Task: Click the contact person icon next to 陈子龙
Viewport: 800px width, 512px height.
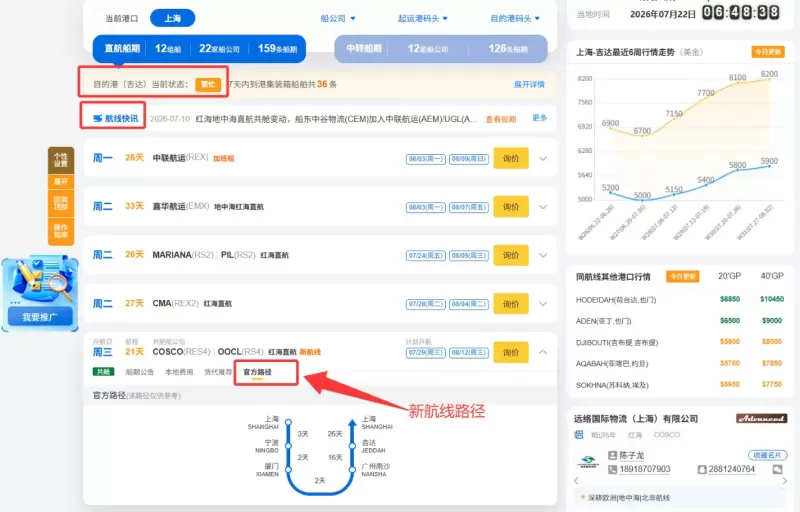Action: [612, 455]
